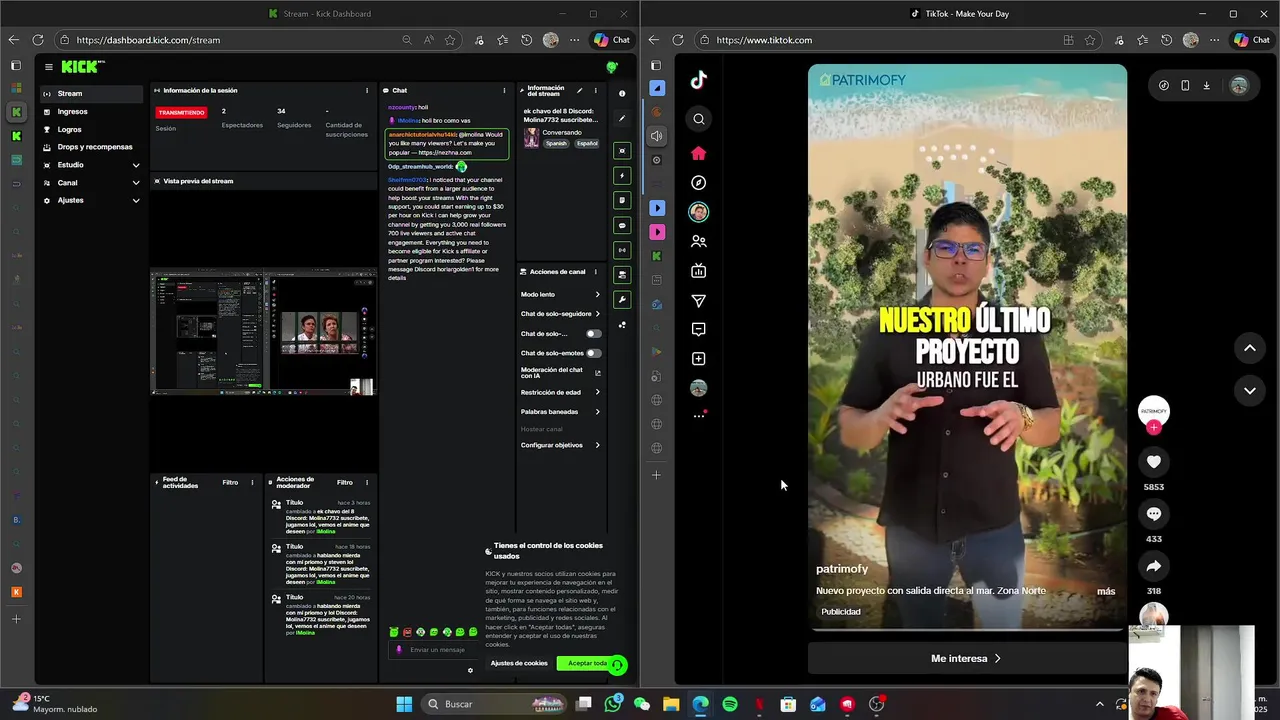Select Ingresos in the Kick sidebar
This screenshot has width=1280, height=720.
92,112
